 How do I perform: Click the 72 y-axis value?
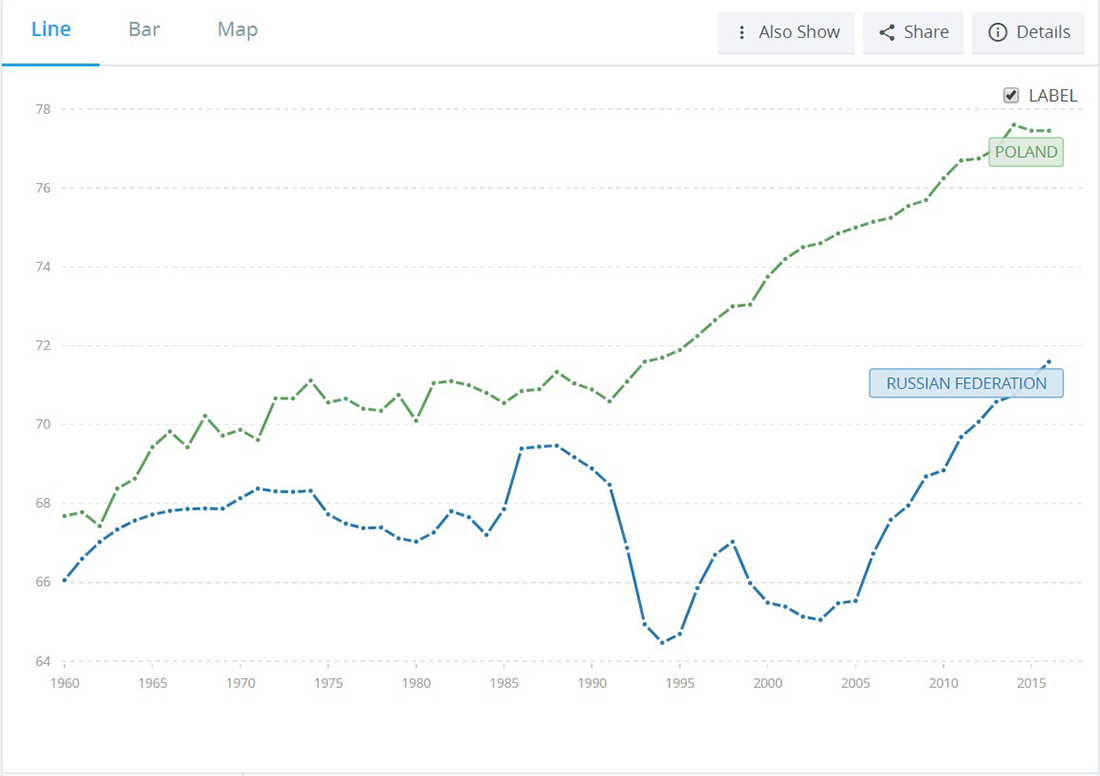coord(43,345)
